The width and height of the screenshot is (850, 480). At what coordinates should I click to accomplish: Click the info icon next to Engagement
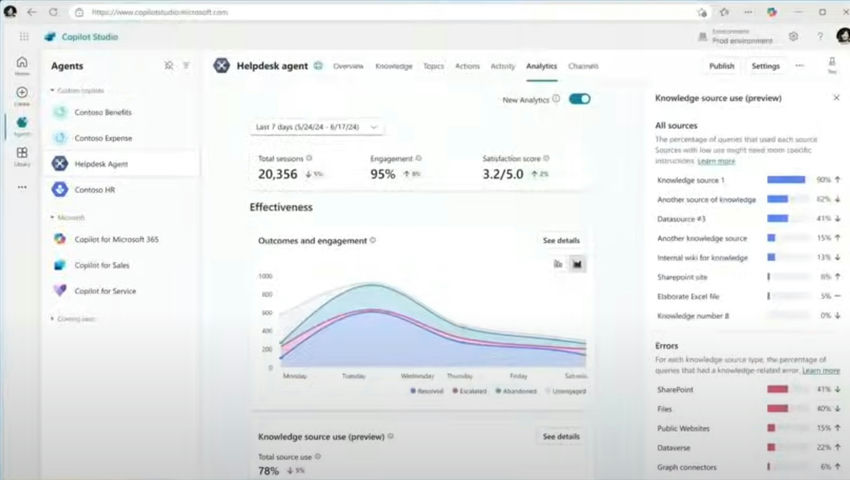pyautogui.click(x=418, y=158)
